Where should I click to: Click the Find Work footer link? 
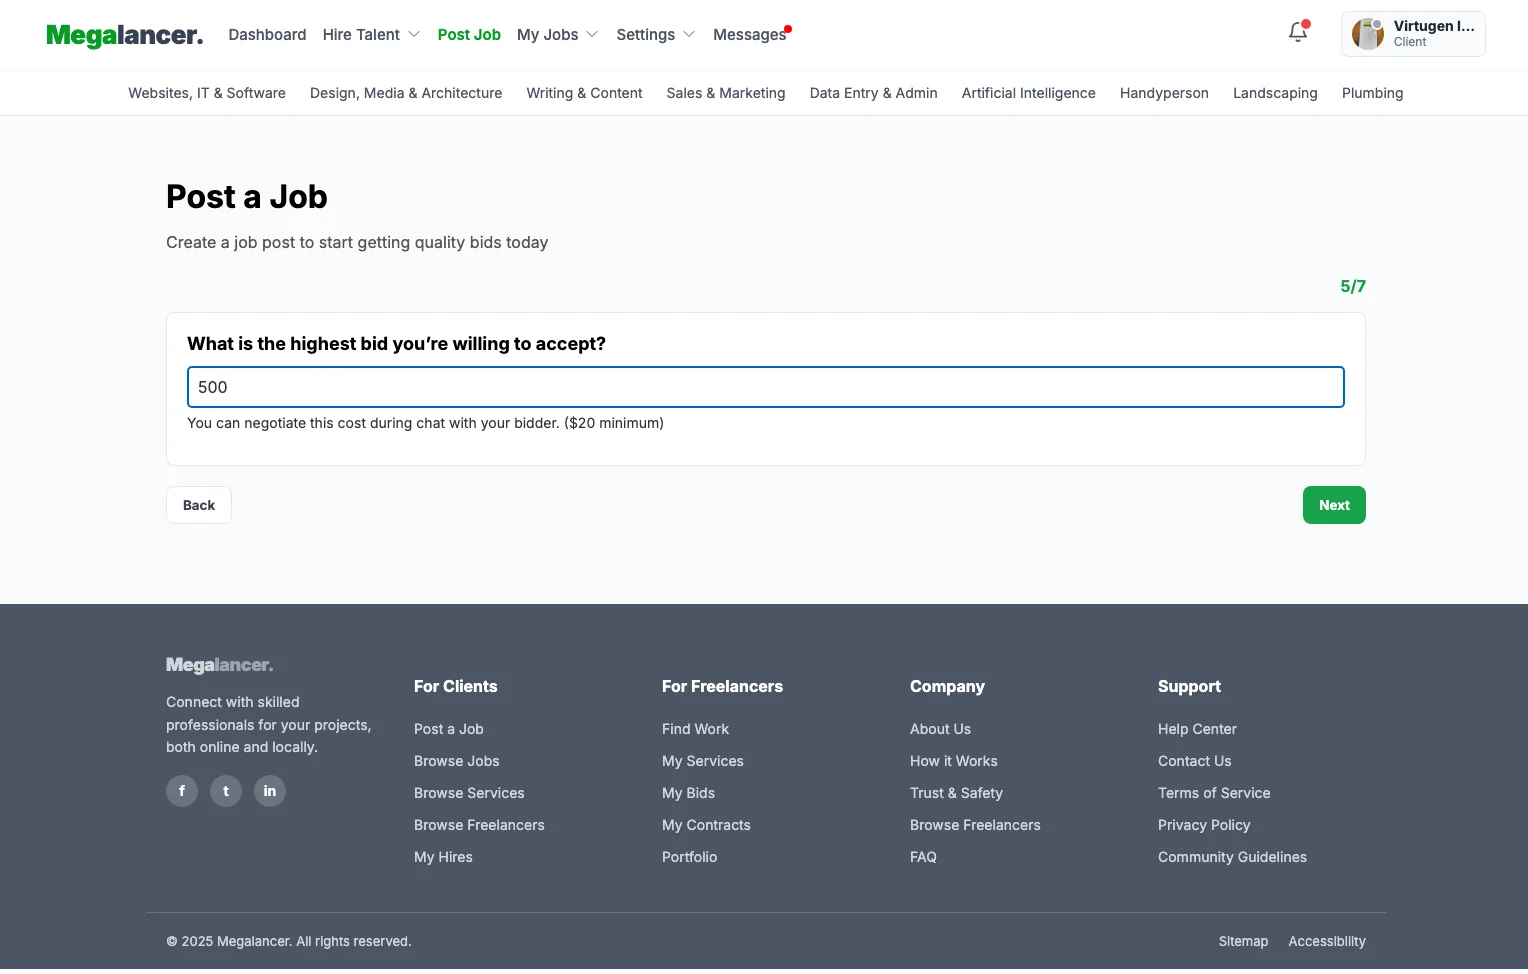click(x=695, y=729)
